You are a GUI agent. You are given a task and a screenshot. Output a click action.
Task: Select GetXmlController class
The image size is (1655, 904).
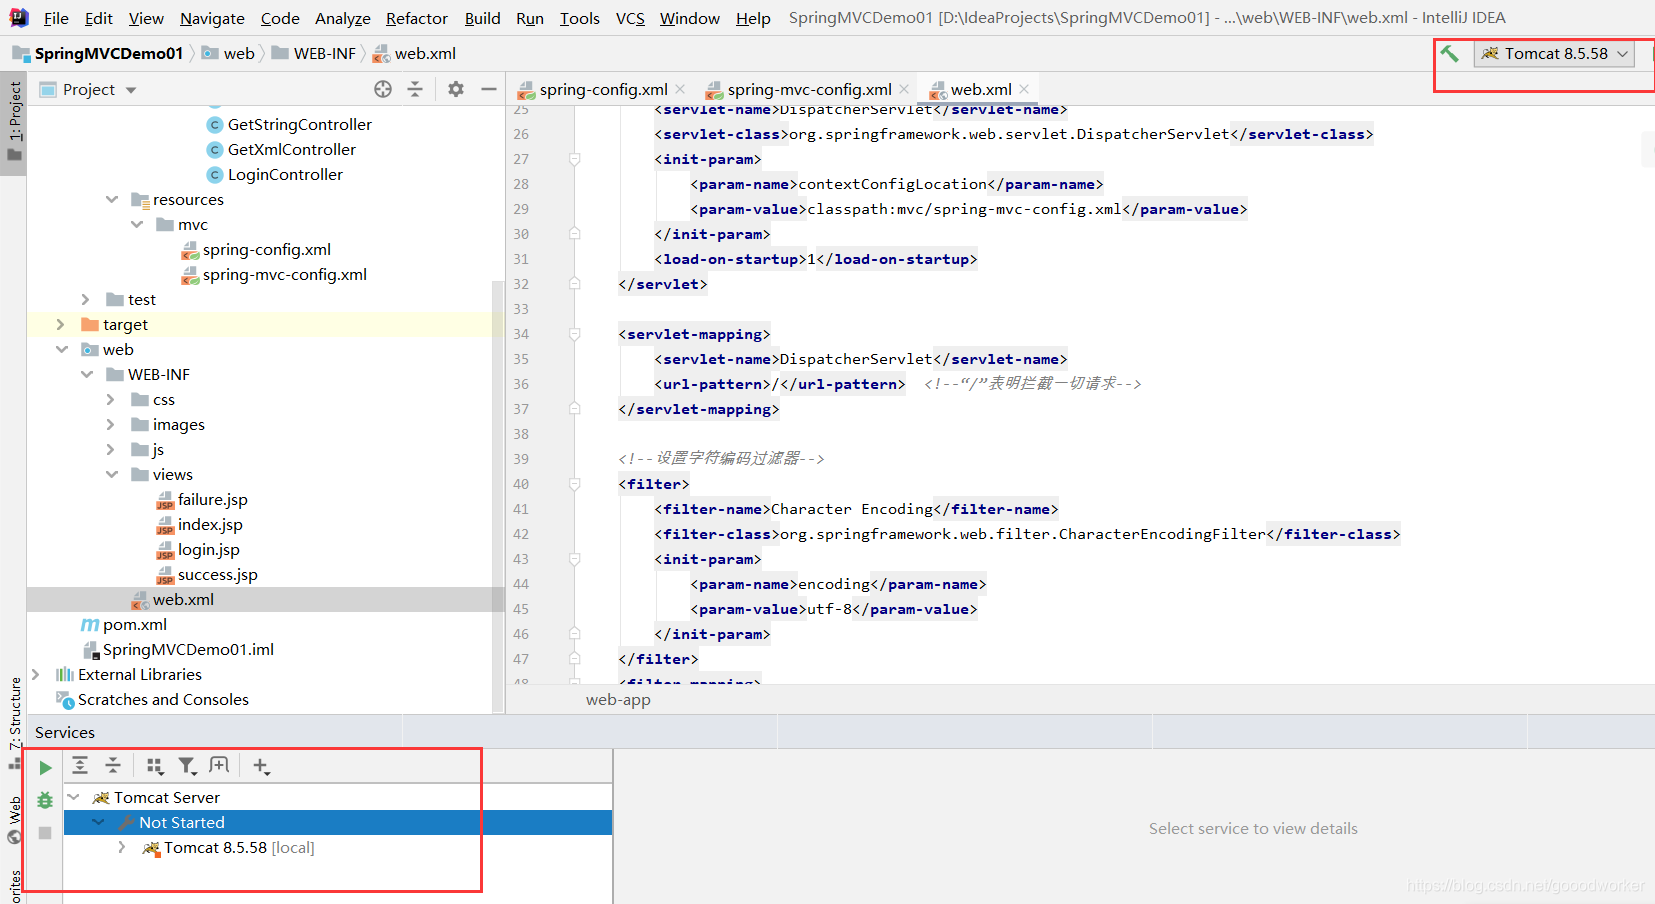[291, 149]
